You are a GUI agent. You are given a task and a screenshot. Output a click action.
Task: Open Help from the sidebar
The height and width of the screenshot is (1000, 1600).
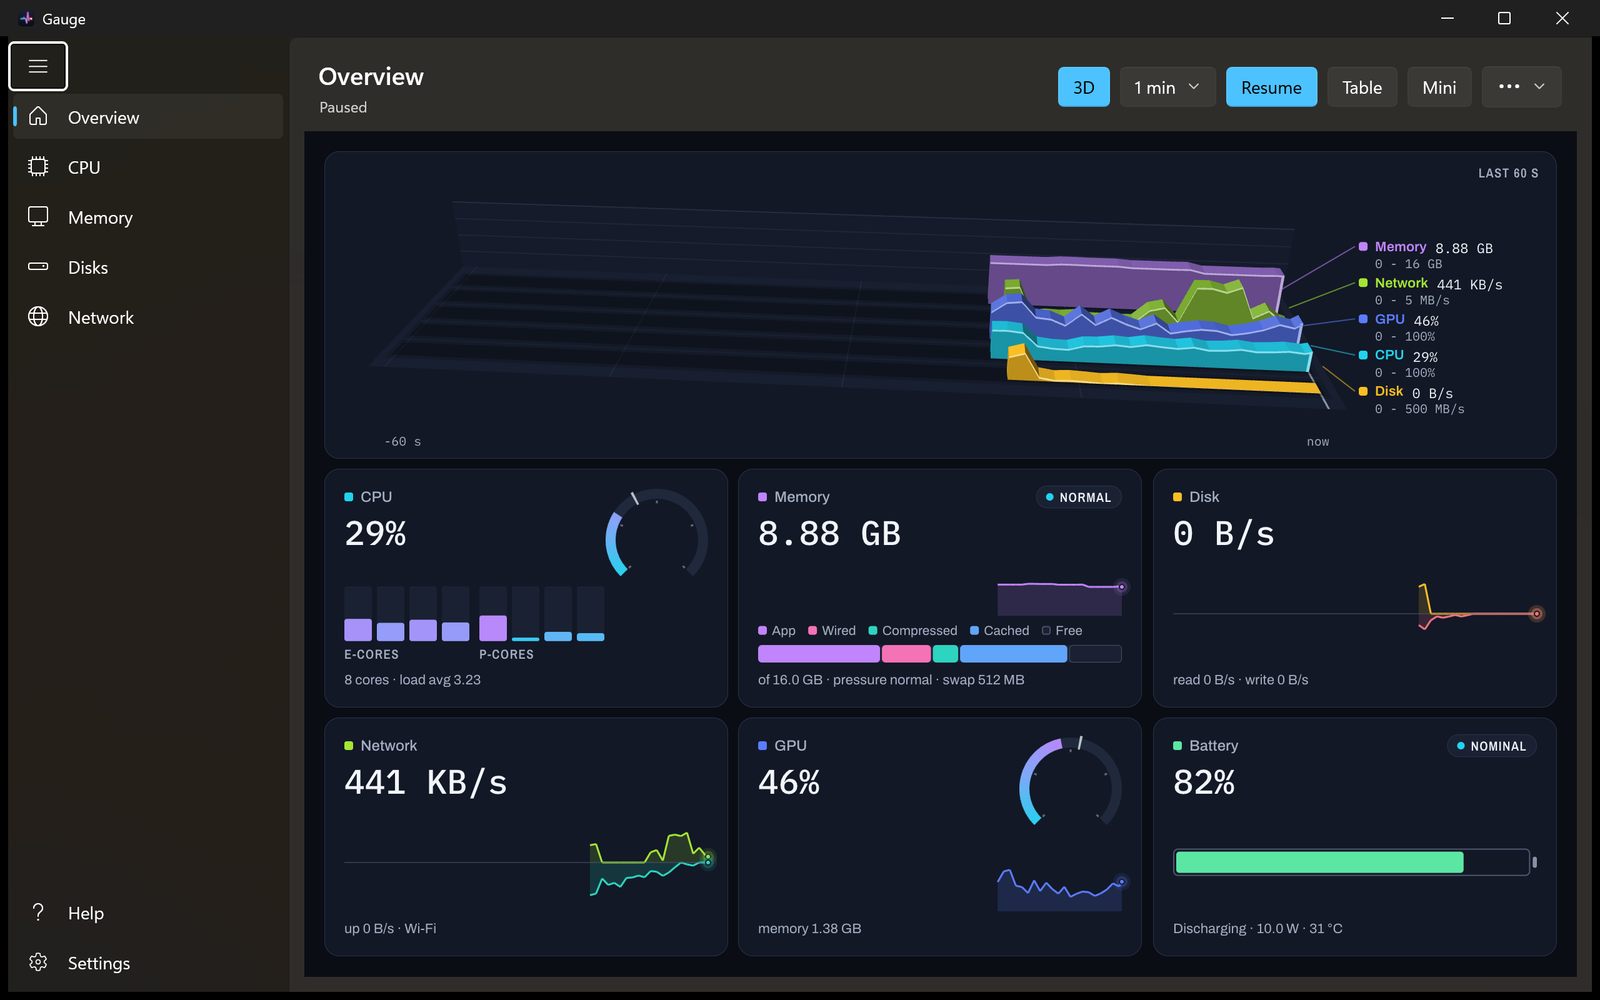tap(146, 912)
